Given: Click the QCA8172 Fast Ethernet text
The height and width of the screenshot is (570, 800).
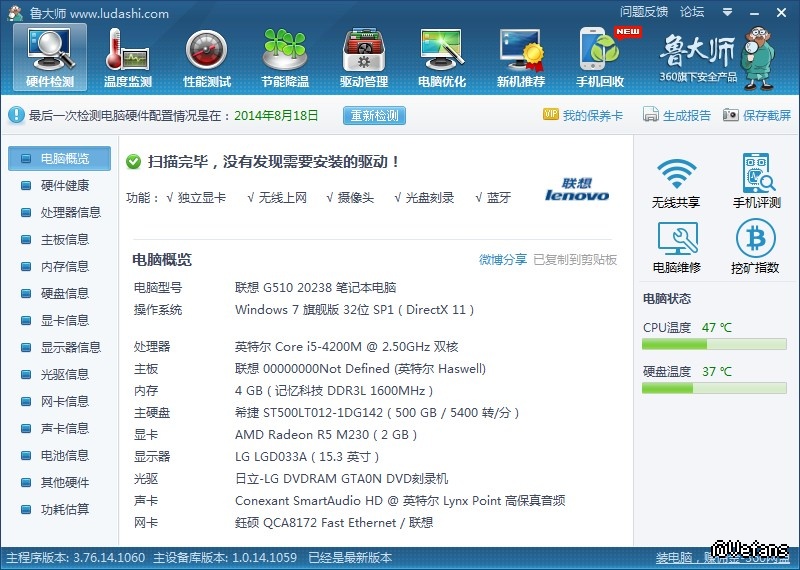Looking at the screenshot, I should (x=334, y=523).
